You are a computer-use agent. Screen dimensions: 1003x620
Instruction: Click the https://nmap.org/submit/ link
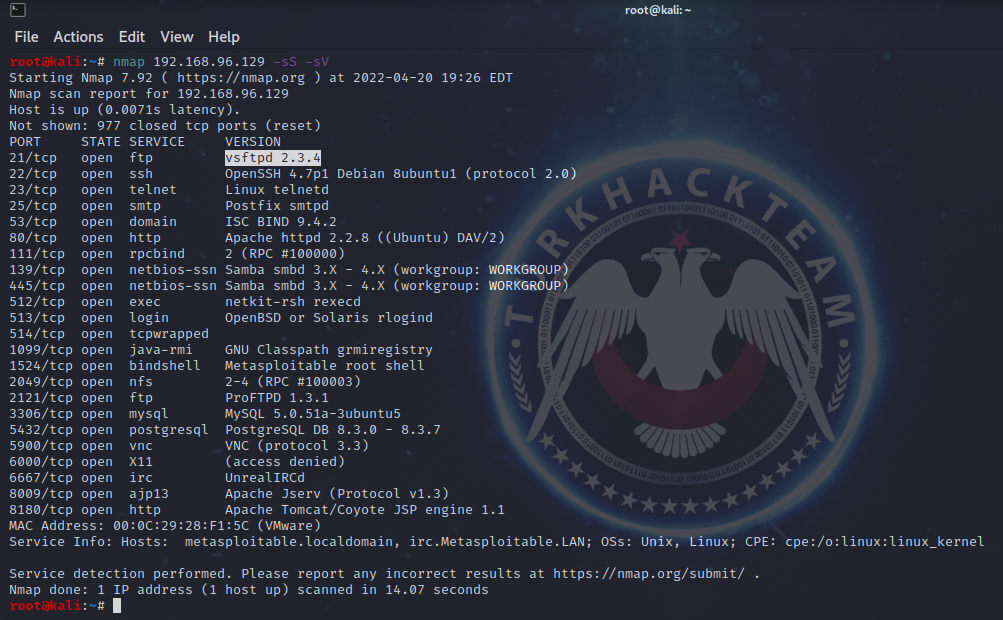(649, 574)
